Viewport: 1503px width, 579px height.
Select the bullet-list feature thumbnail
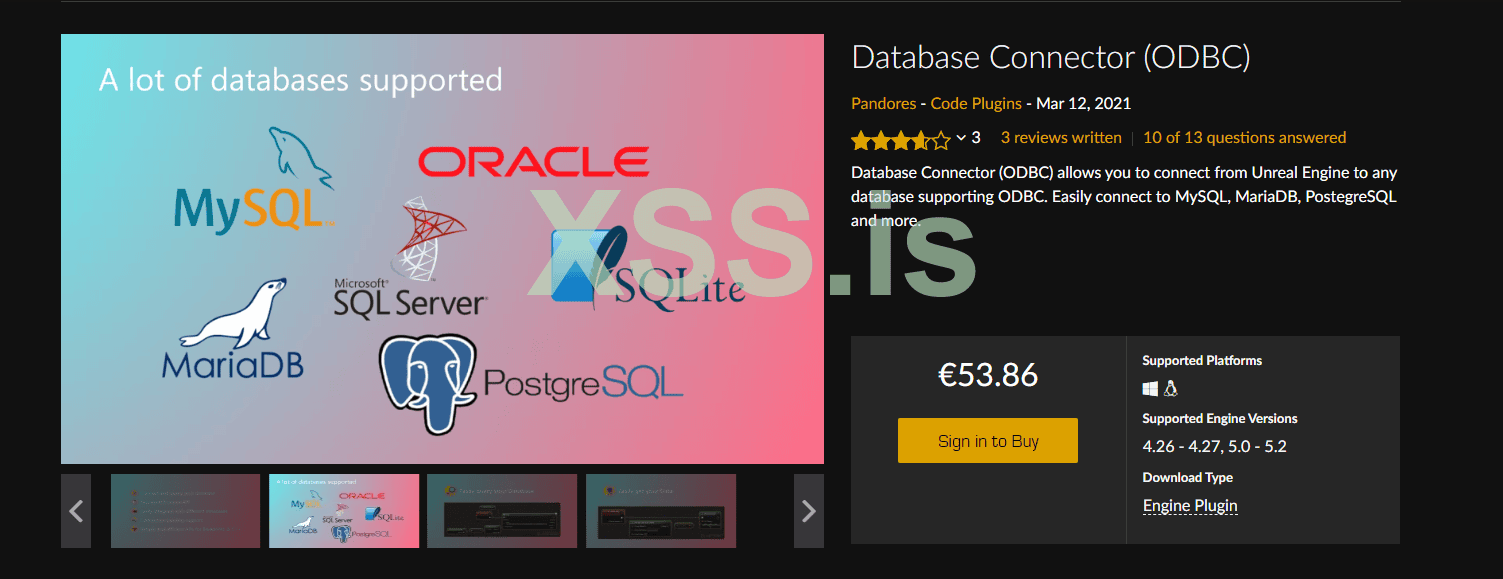[185, 511]
